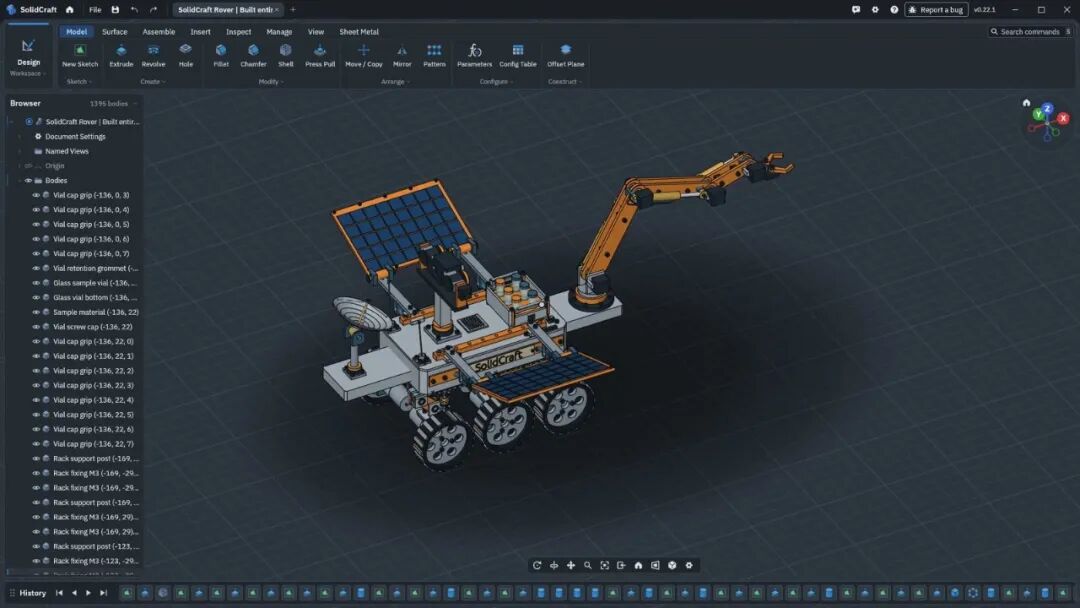Hide Vial cap grip (-136, 0, 3)

pos(36,195)
